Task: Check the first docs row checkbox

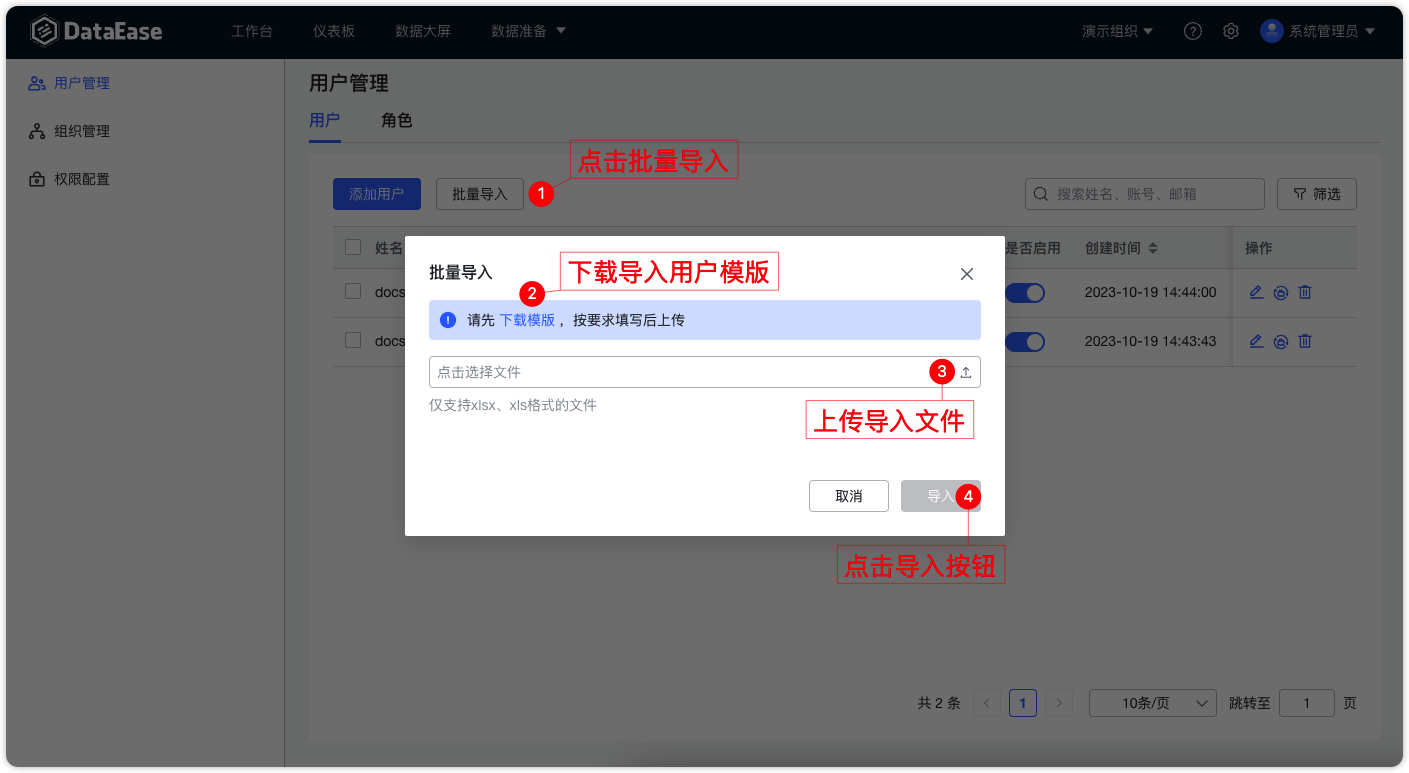Action: (353, 292)
